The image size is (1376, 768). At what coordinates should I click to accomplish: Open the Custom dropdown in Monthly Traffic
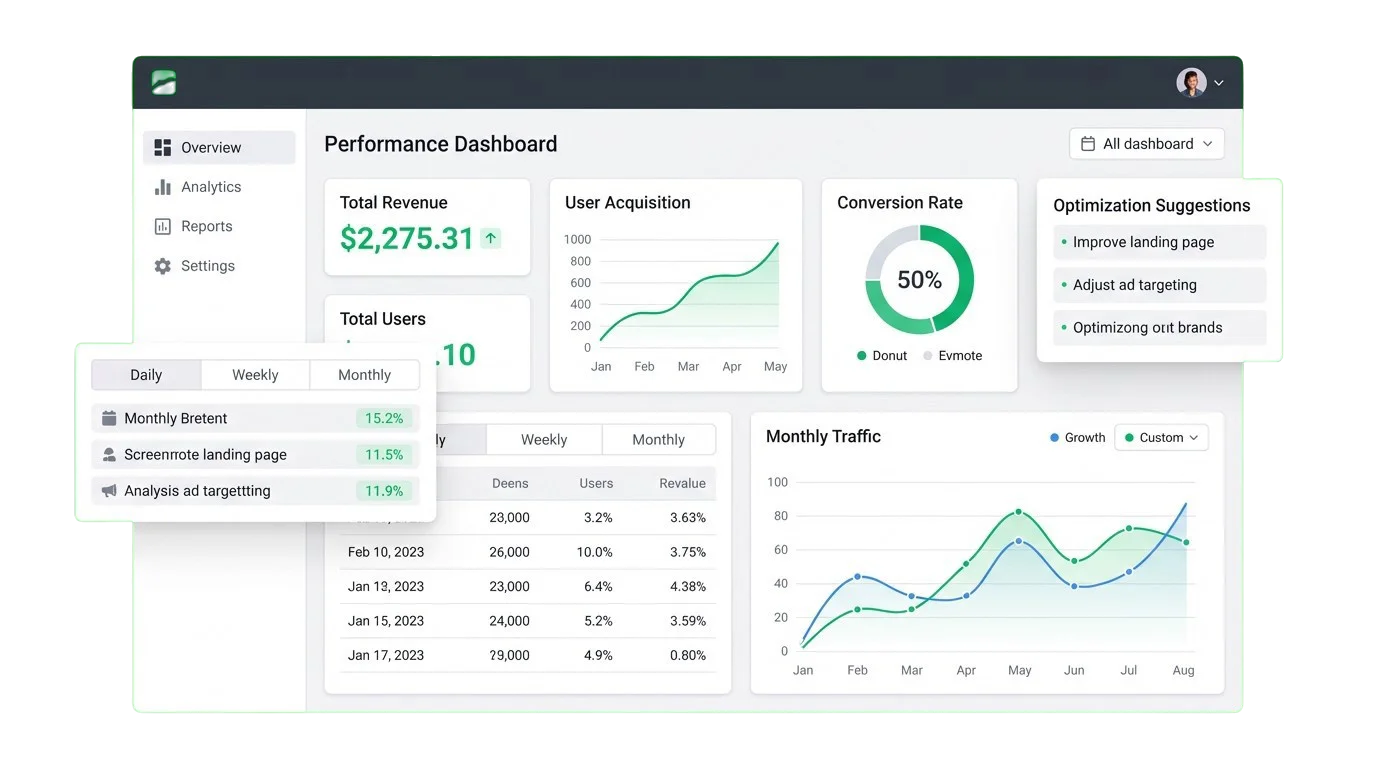(1161, 438)
